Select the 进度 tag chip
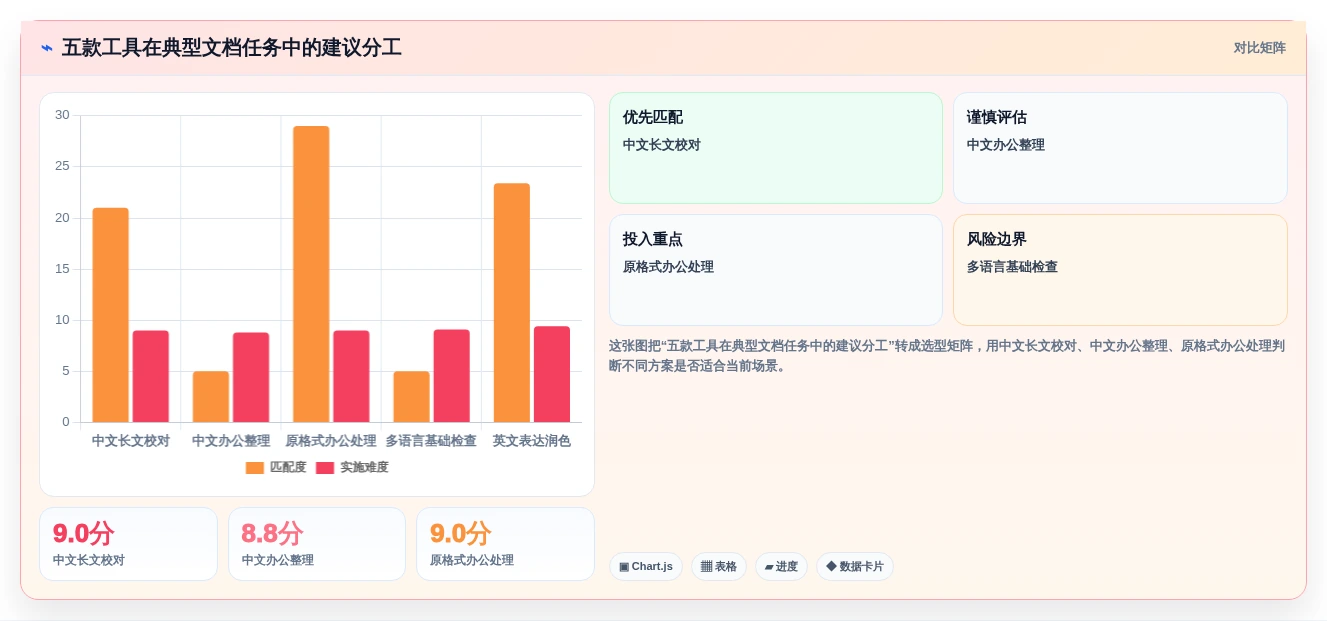This screenshot has height=621, width=1327. pos(781,566)
